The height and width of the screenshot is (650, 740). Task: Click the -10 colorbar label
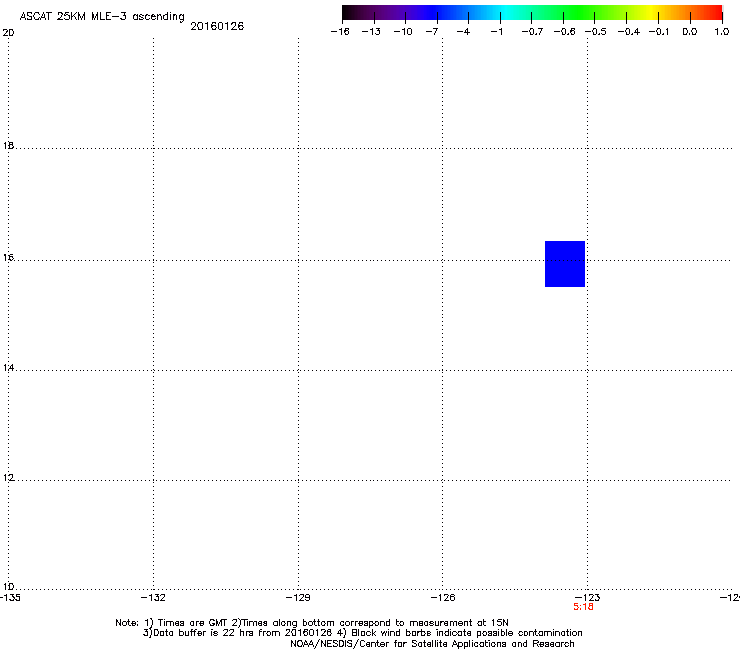tap(403, 32)
